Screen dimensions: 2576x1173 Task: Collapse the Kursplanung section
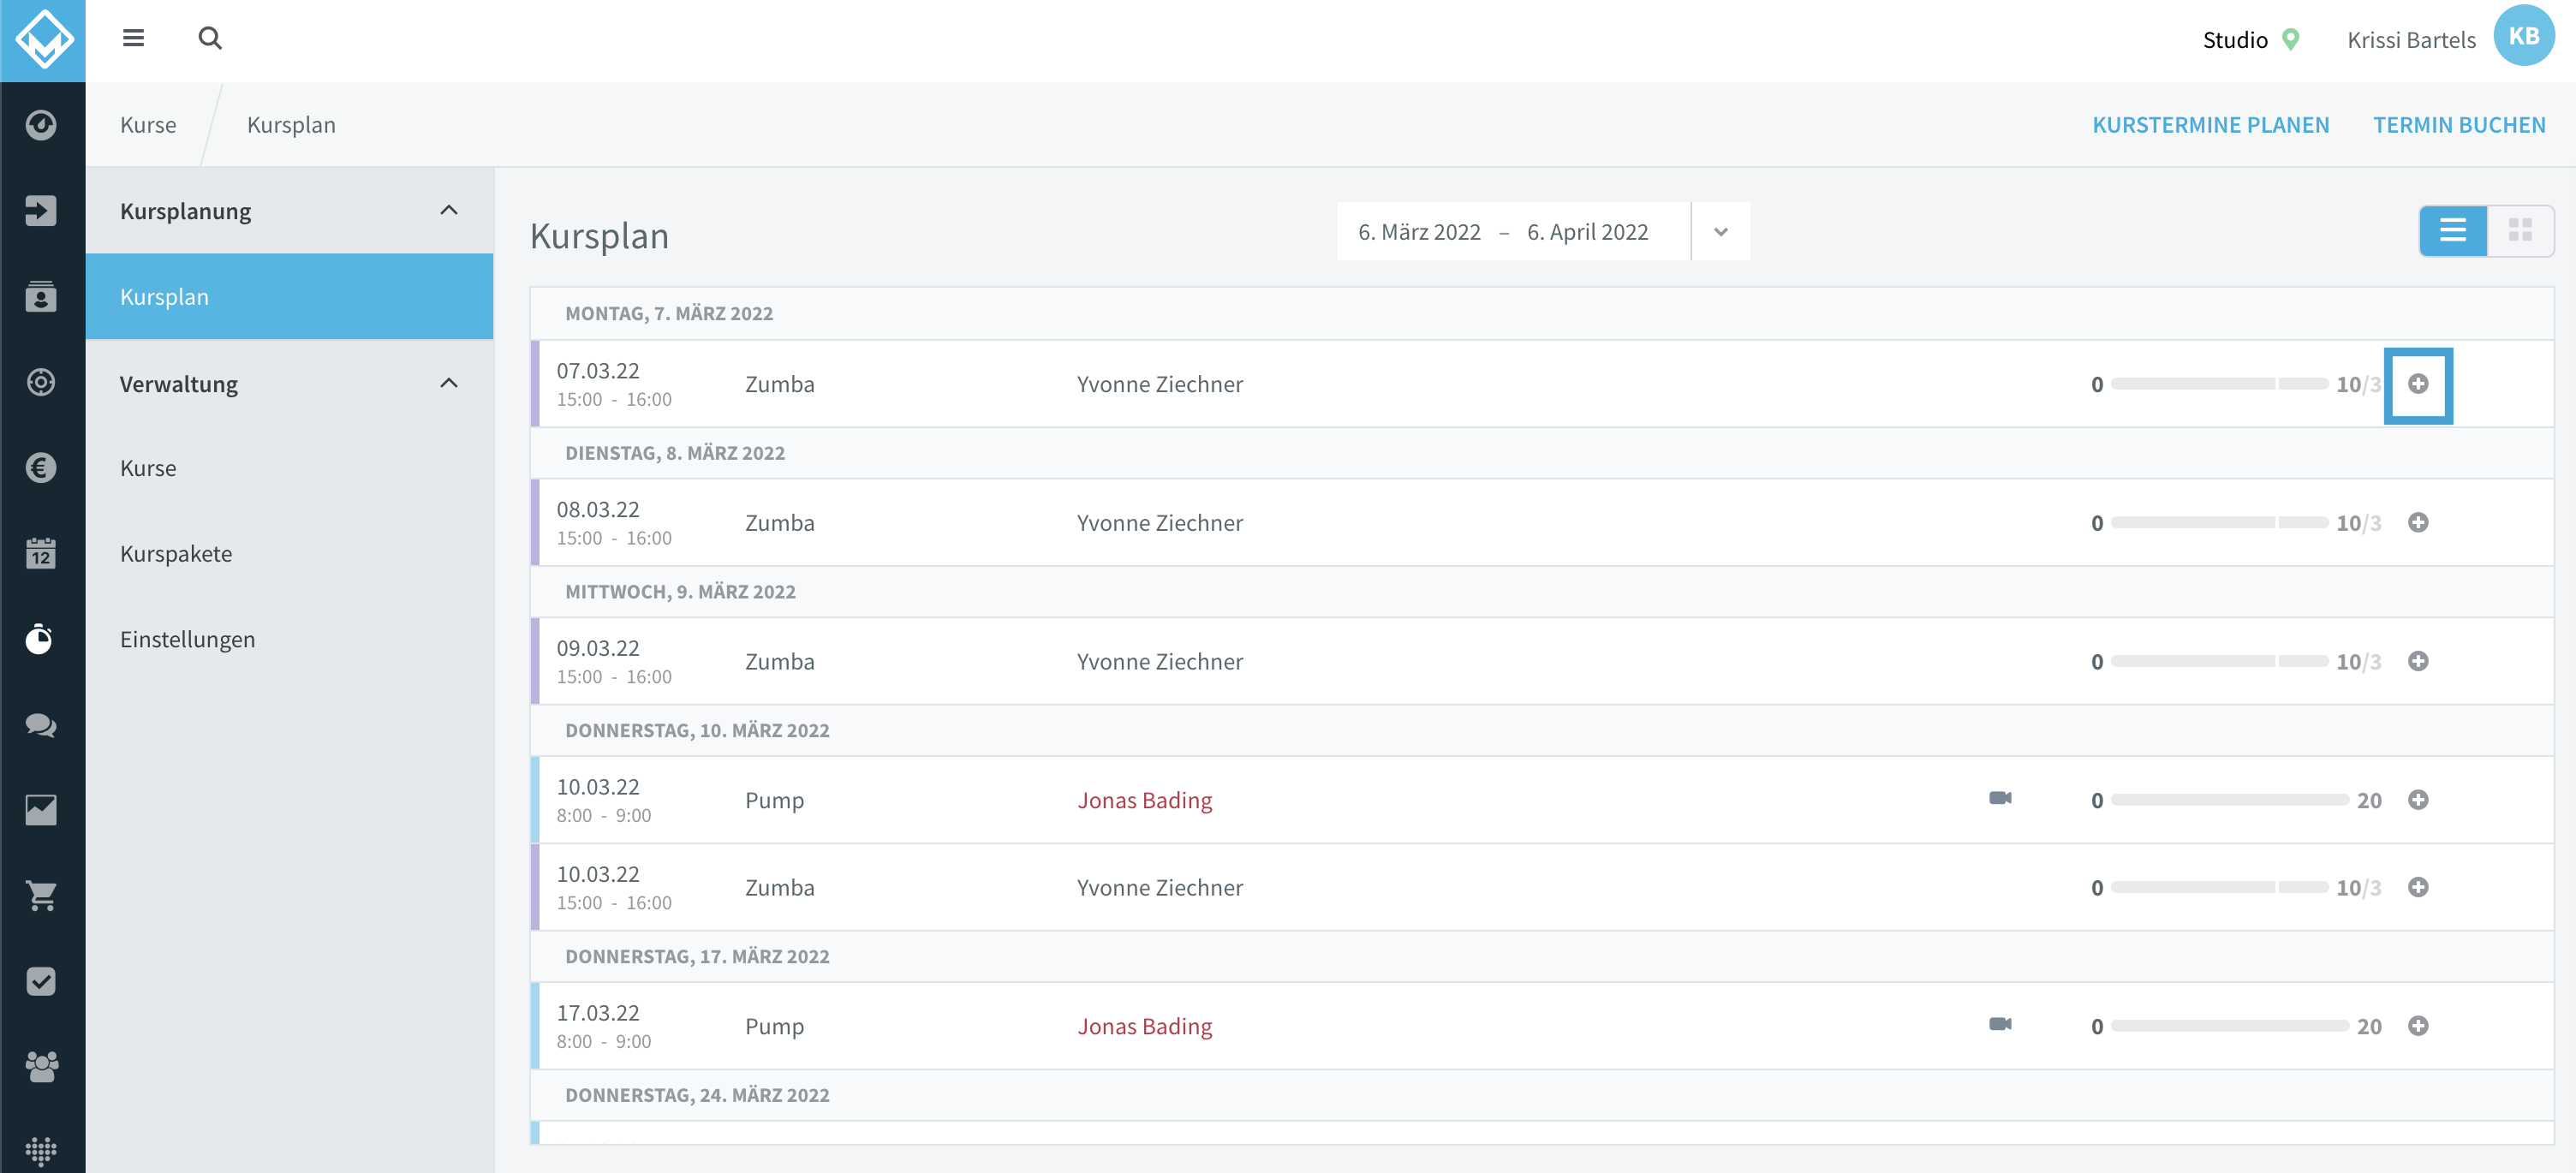tap(449, 210)
